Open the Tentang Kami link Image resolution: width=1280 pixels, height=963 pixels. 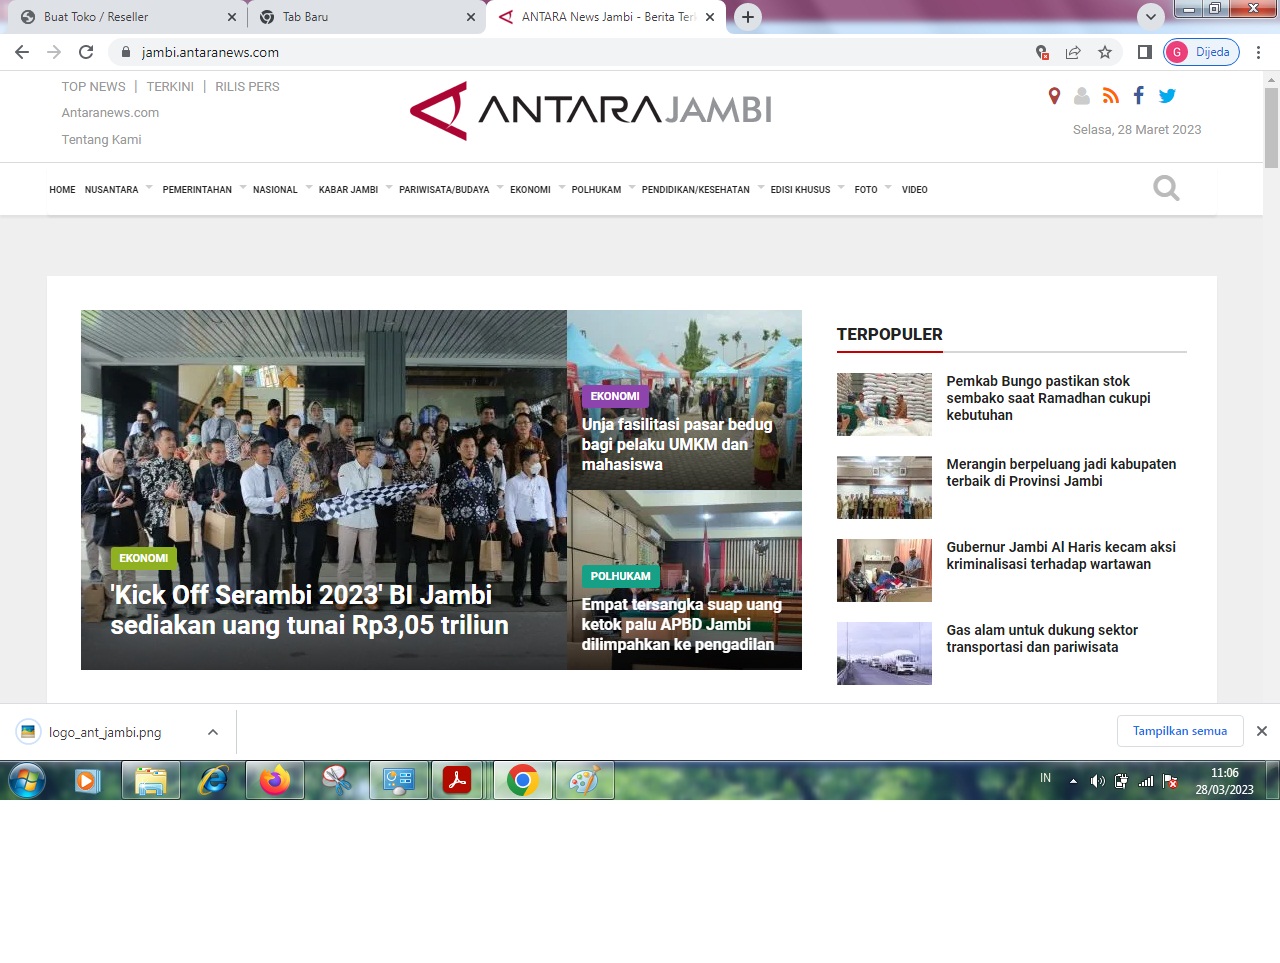pos(101,140)
